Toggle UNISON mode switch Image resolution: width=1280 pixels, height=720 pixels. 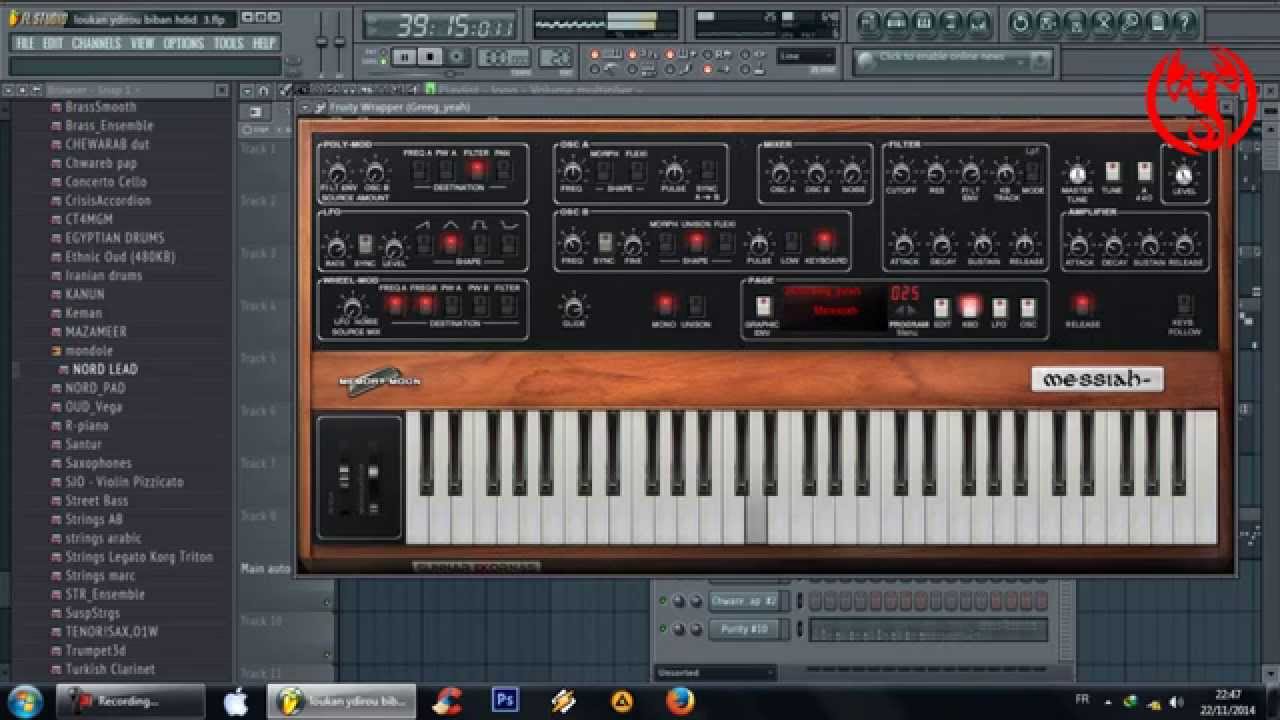click(697, 304)
